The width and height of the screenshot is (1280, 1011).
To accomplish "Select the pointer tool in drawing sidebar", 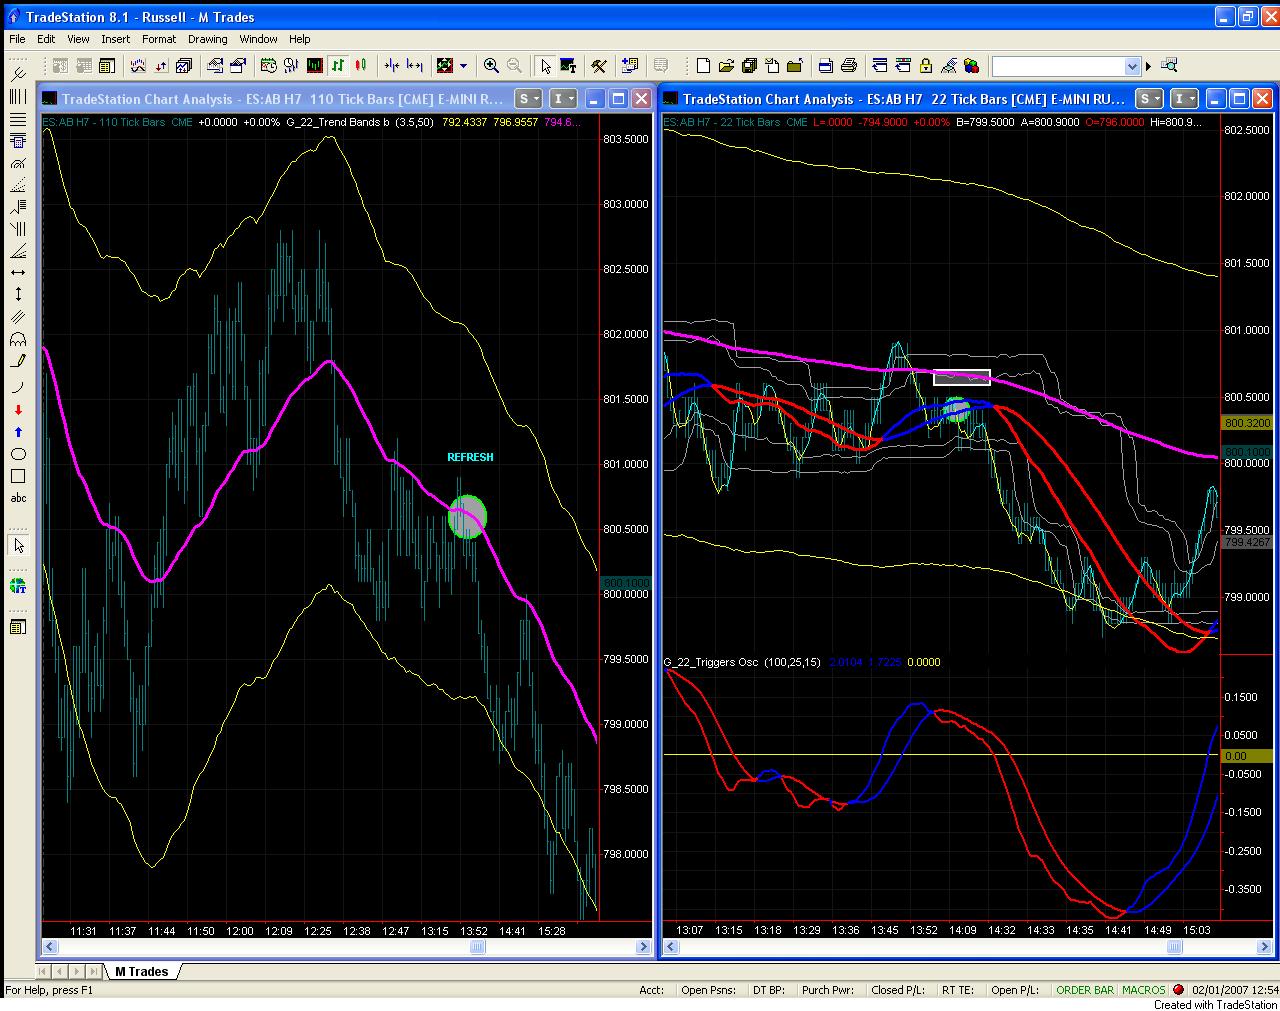I will click(18, 545).
